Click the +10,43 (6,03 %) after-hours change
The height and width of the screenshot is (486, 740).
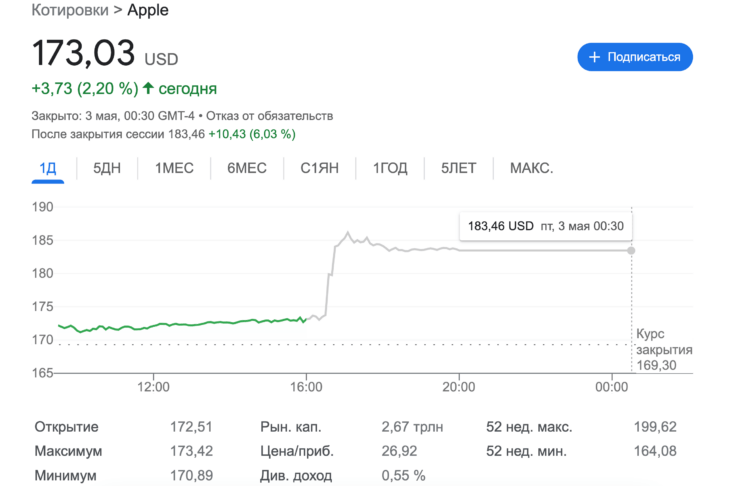[252, 134]
